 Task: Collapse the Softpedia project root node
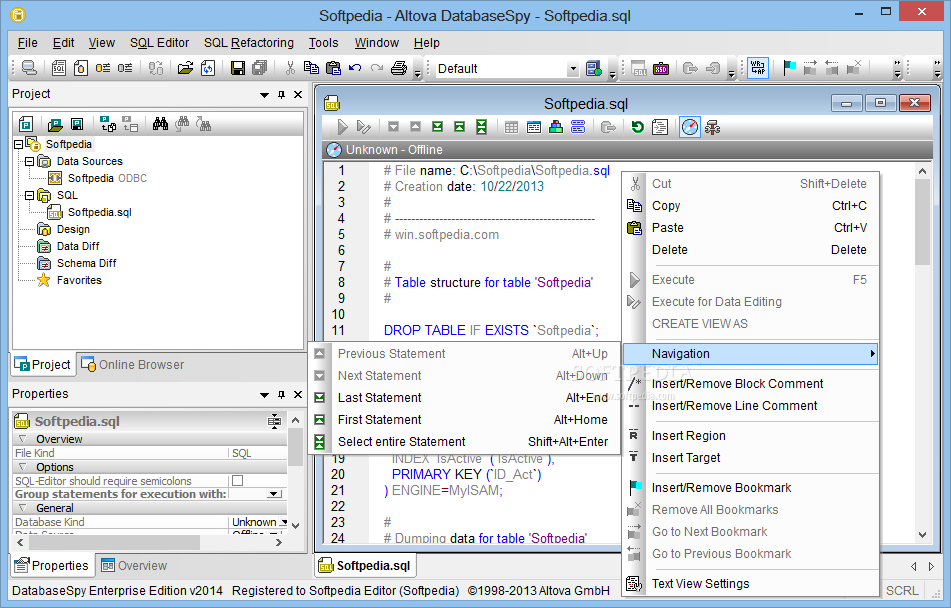(18, 144)
